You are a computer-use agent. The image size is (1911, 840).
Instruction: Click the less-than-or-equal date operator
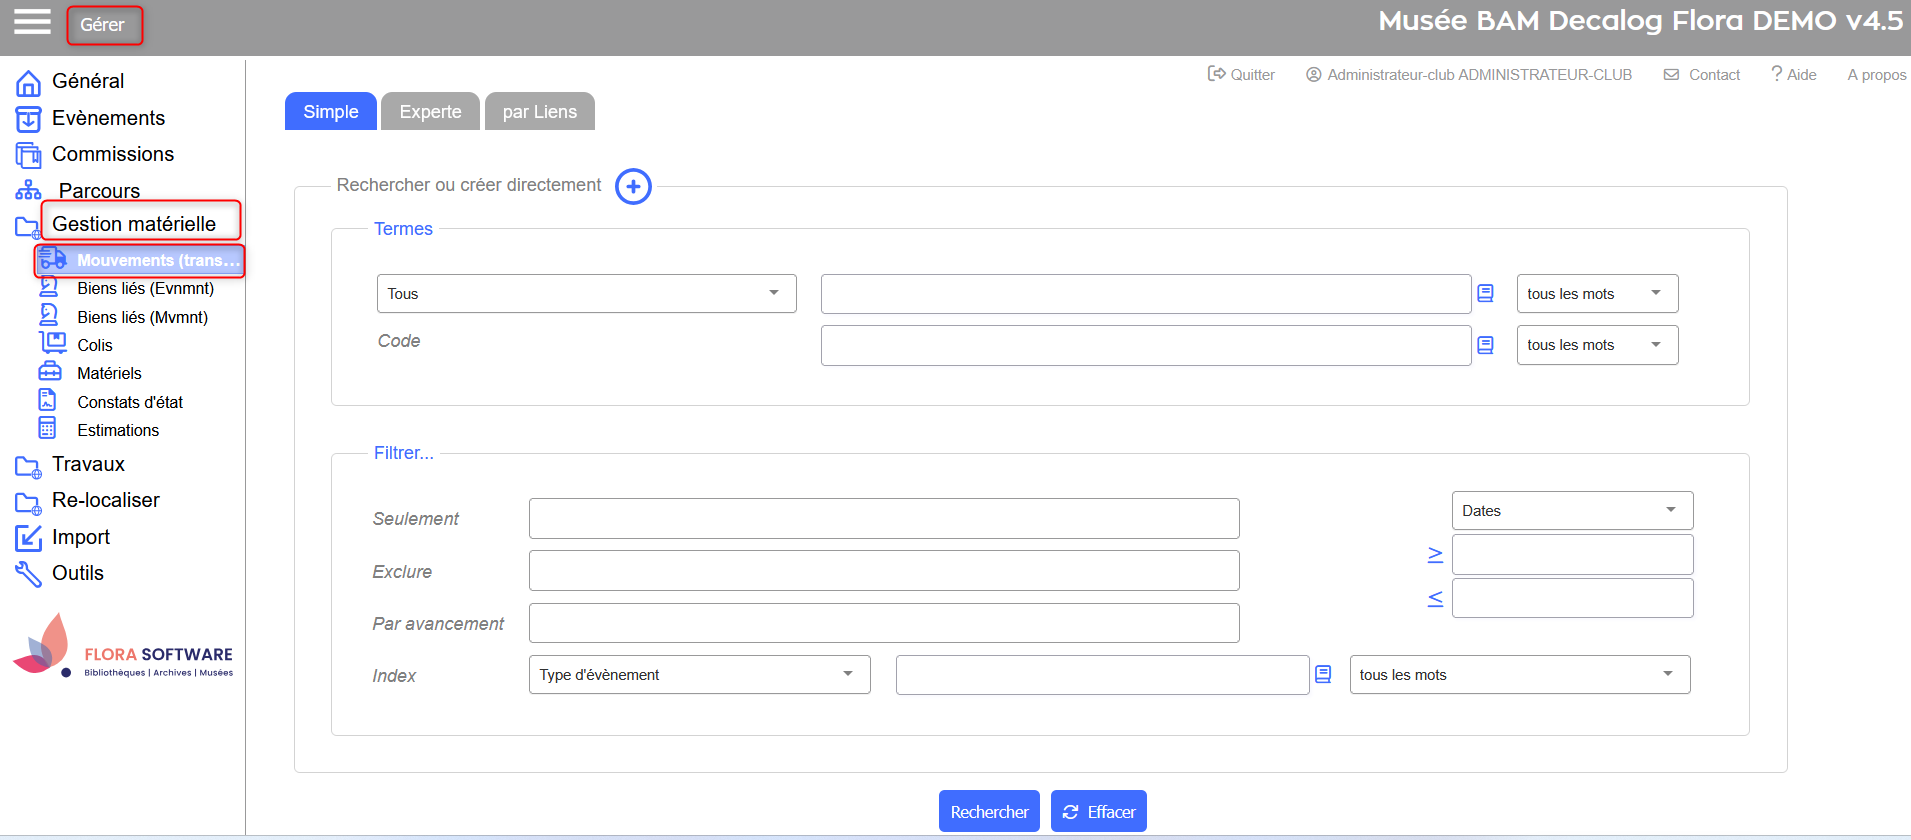pyautogui.click(x=1435, y=598)
